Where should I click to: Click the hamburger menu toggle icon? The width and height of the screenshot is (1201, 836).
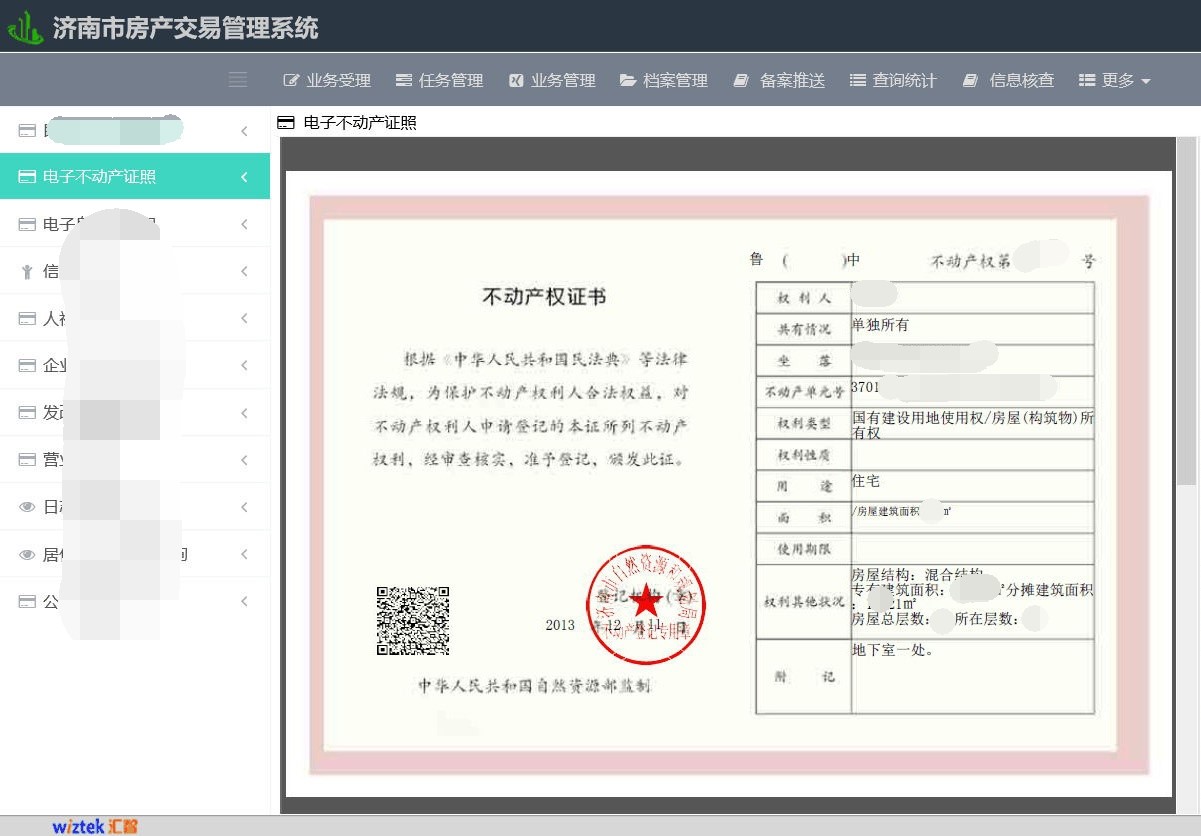(238, 80)
